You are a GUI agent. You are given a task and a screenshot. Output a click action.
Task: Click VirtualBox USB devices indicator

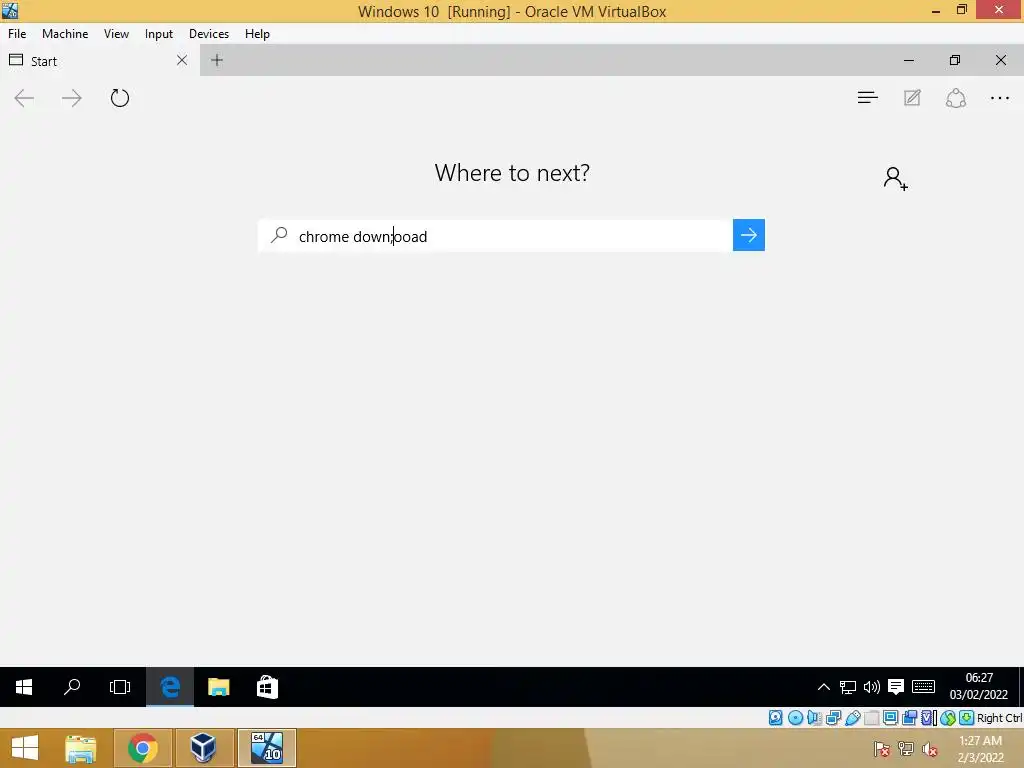[853, 718]
